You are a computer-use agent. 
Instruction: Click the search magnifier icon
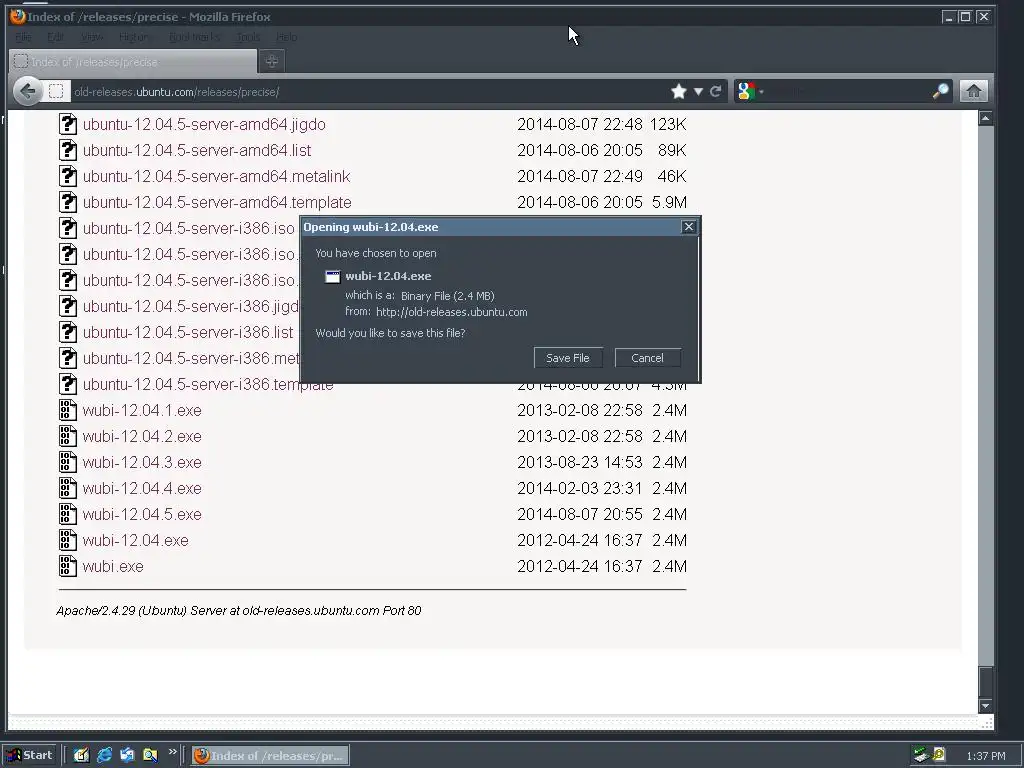pyautogui.click(x=940, y=91)
